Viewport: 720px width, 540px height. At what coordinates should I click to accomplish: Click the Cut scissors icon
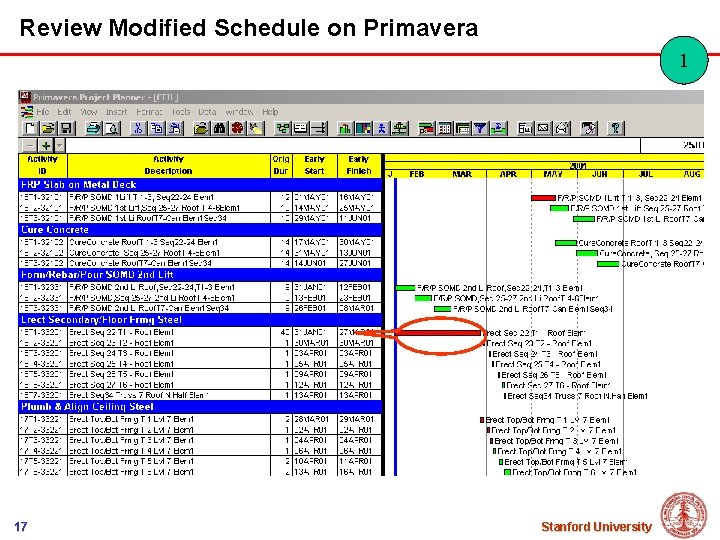tap(137, 128)
